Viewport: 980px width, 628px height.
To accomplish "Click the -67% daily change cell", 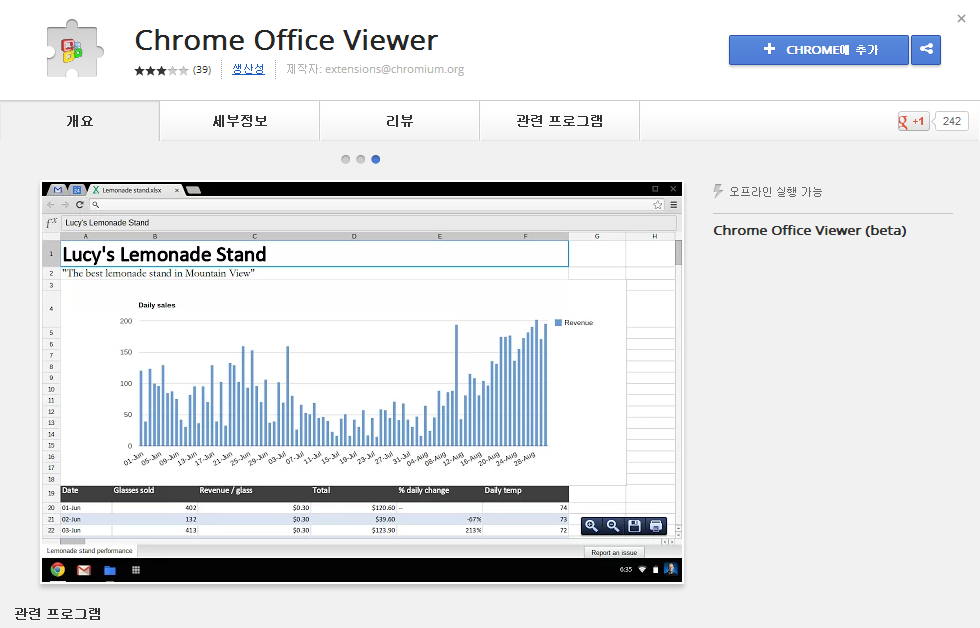I will [440, 519].
